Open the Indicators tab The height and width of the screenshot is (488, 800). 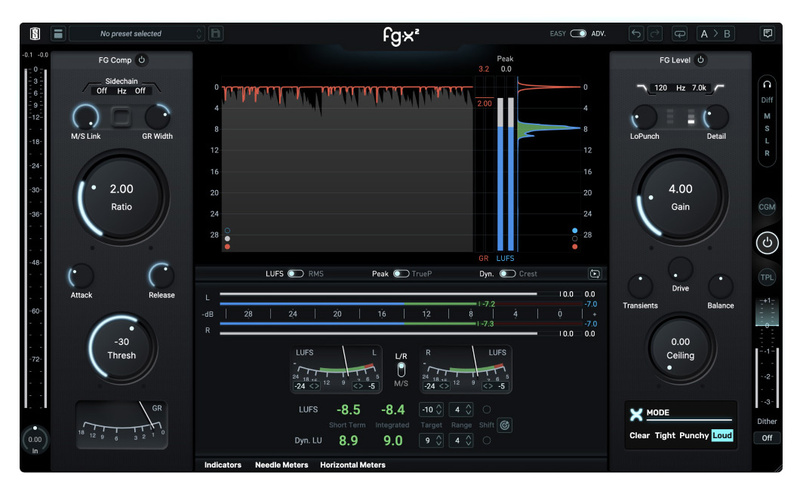[223, 465]
